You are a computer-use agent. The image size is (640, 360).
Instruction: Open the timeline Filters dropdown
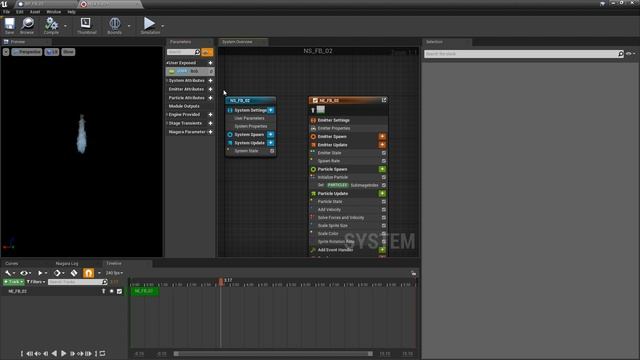(x=36, y=282)
